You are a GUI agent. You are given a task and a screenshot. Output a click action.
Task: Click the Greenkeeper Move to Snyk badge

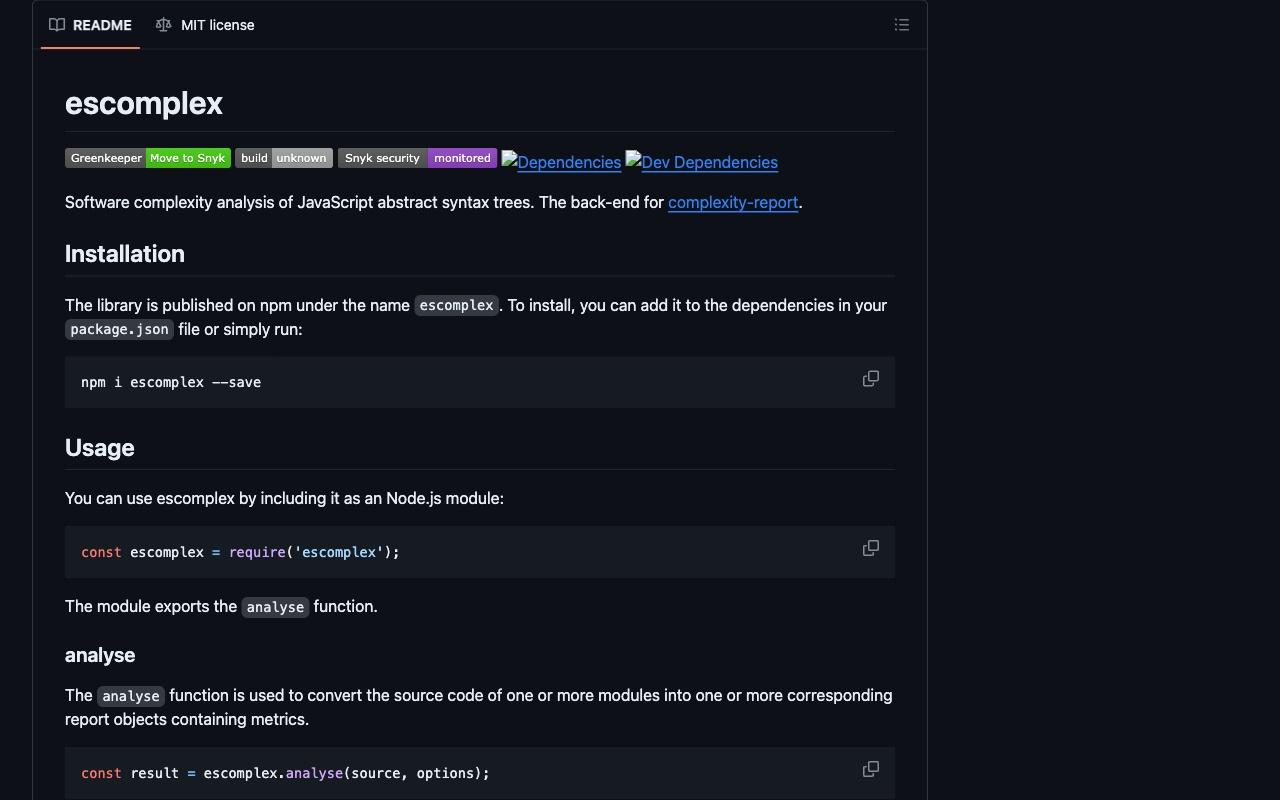(148, 158)
